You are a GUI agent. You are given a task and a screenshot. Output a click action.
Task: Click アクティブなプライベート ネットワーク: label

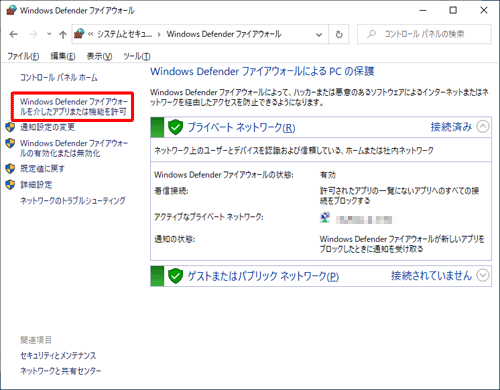(x=209, y=217)
